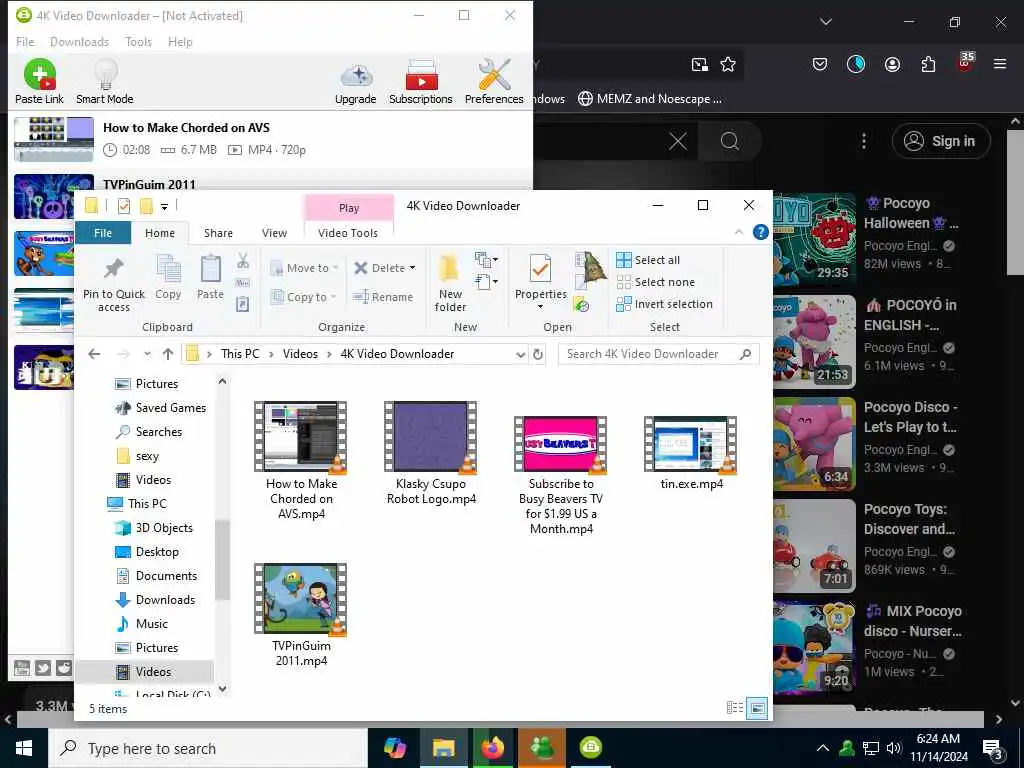
Task: Select Downloads in navigation pane
Action: coord(155,600)
